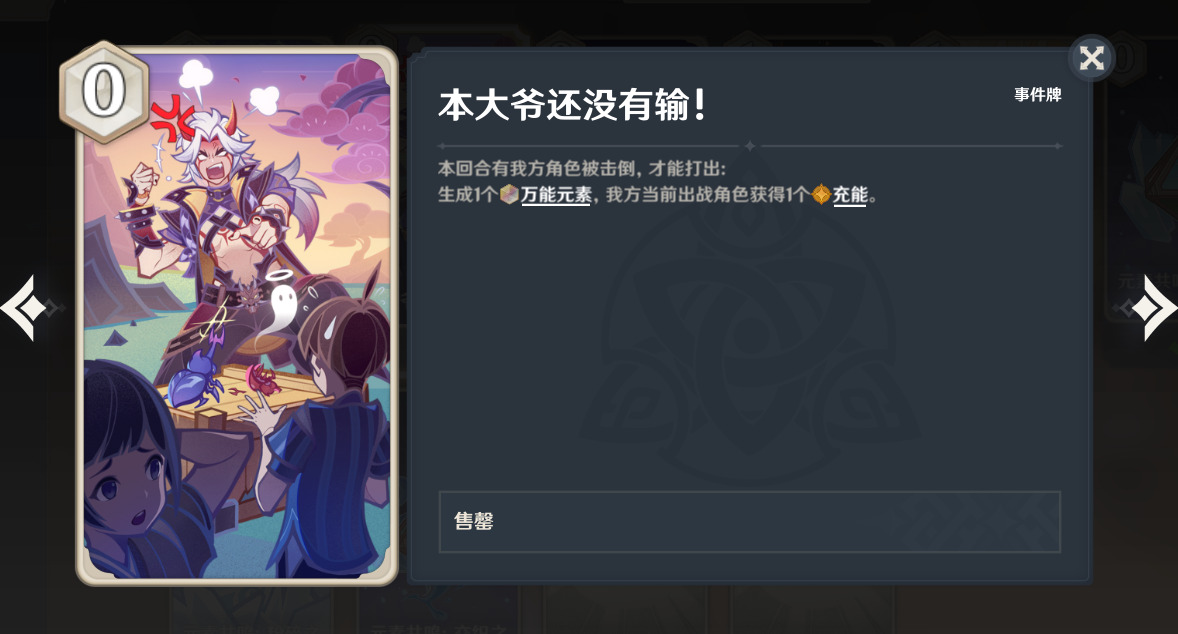The height and width of the screenshot is (634, 1178).
Task: Click the small red beetle on the crate
Action: pos(267,380)
